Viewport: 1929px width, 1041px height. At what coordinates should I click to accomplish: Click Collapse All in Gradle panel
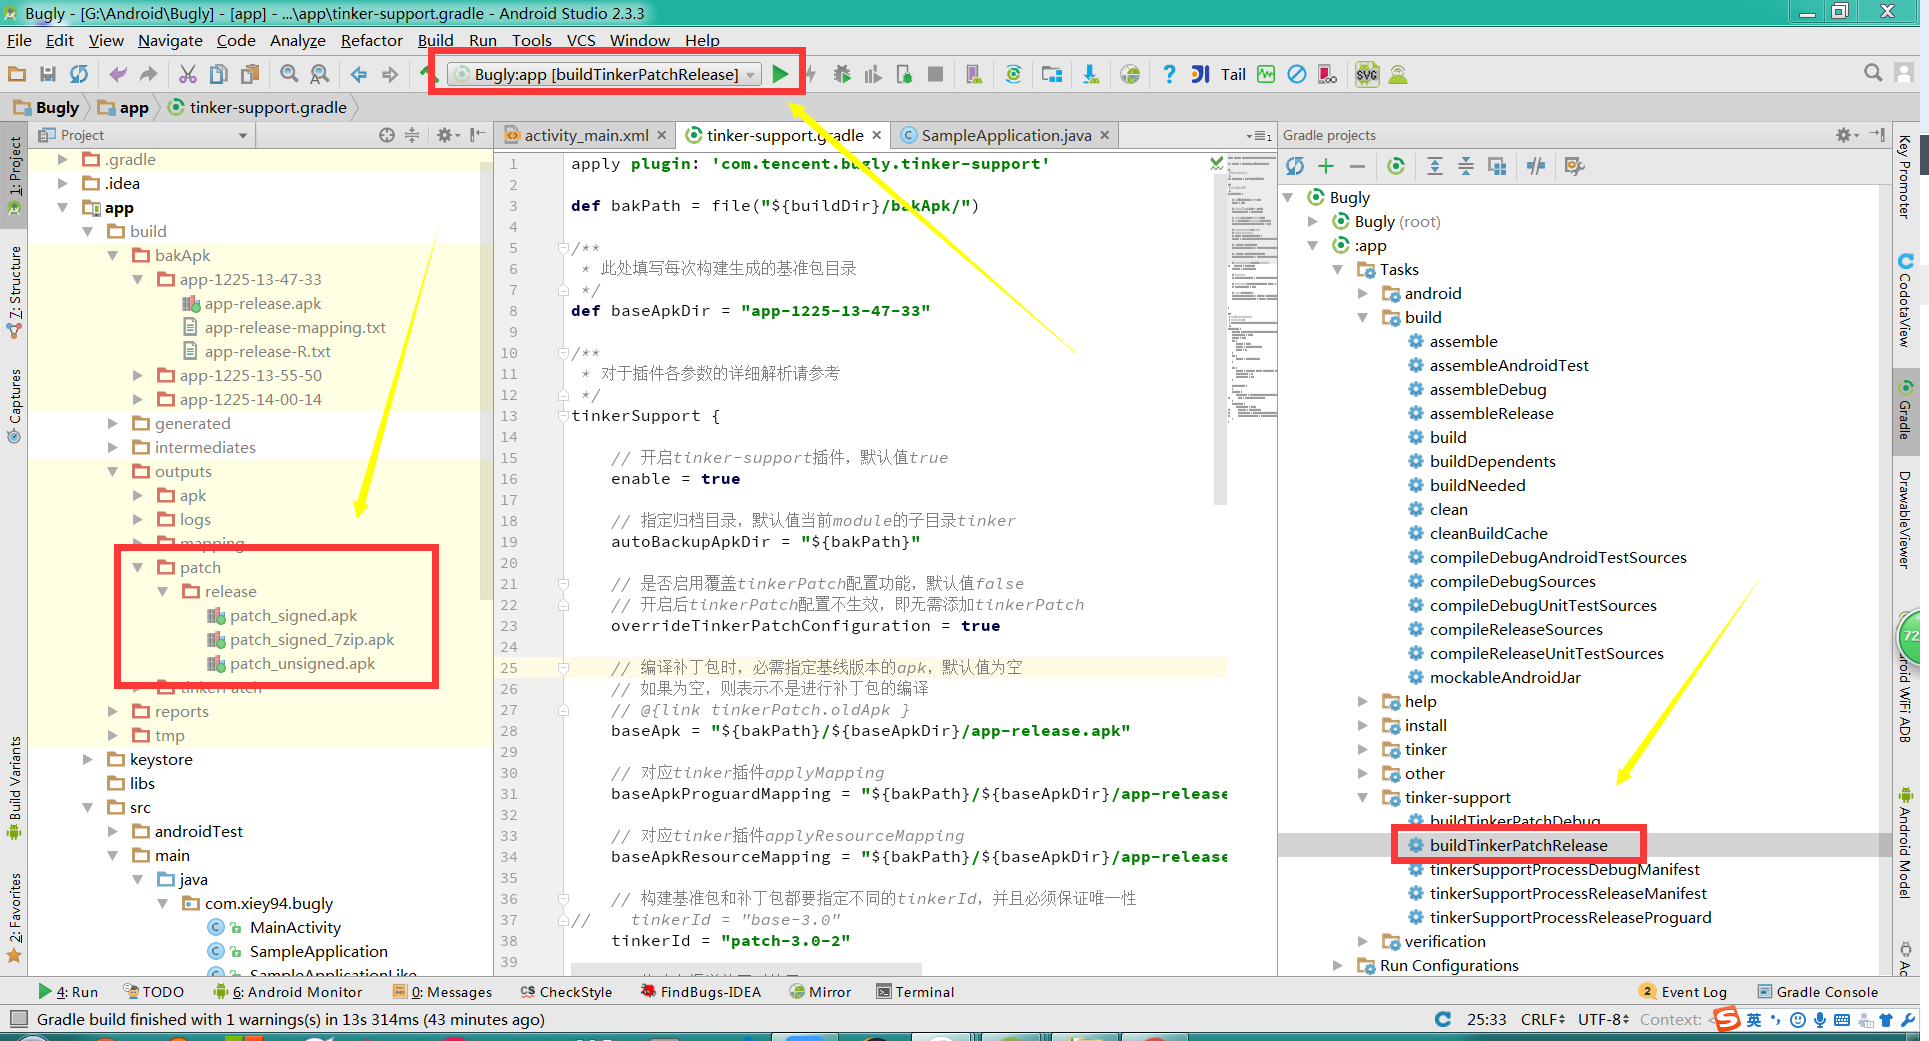pyautogui.click(x=1466, y=166)
